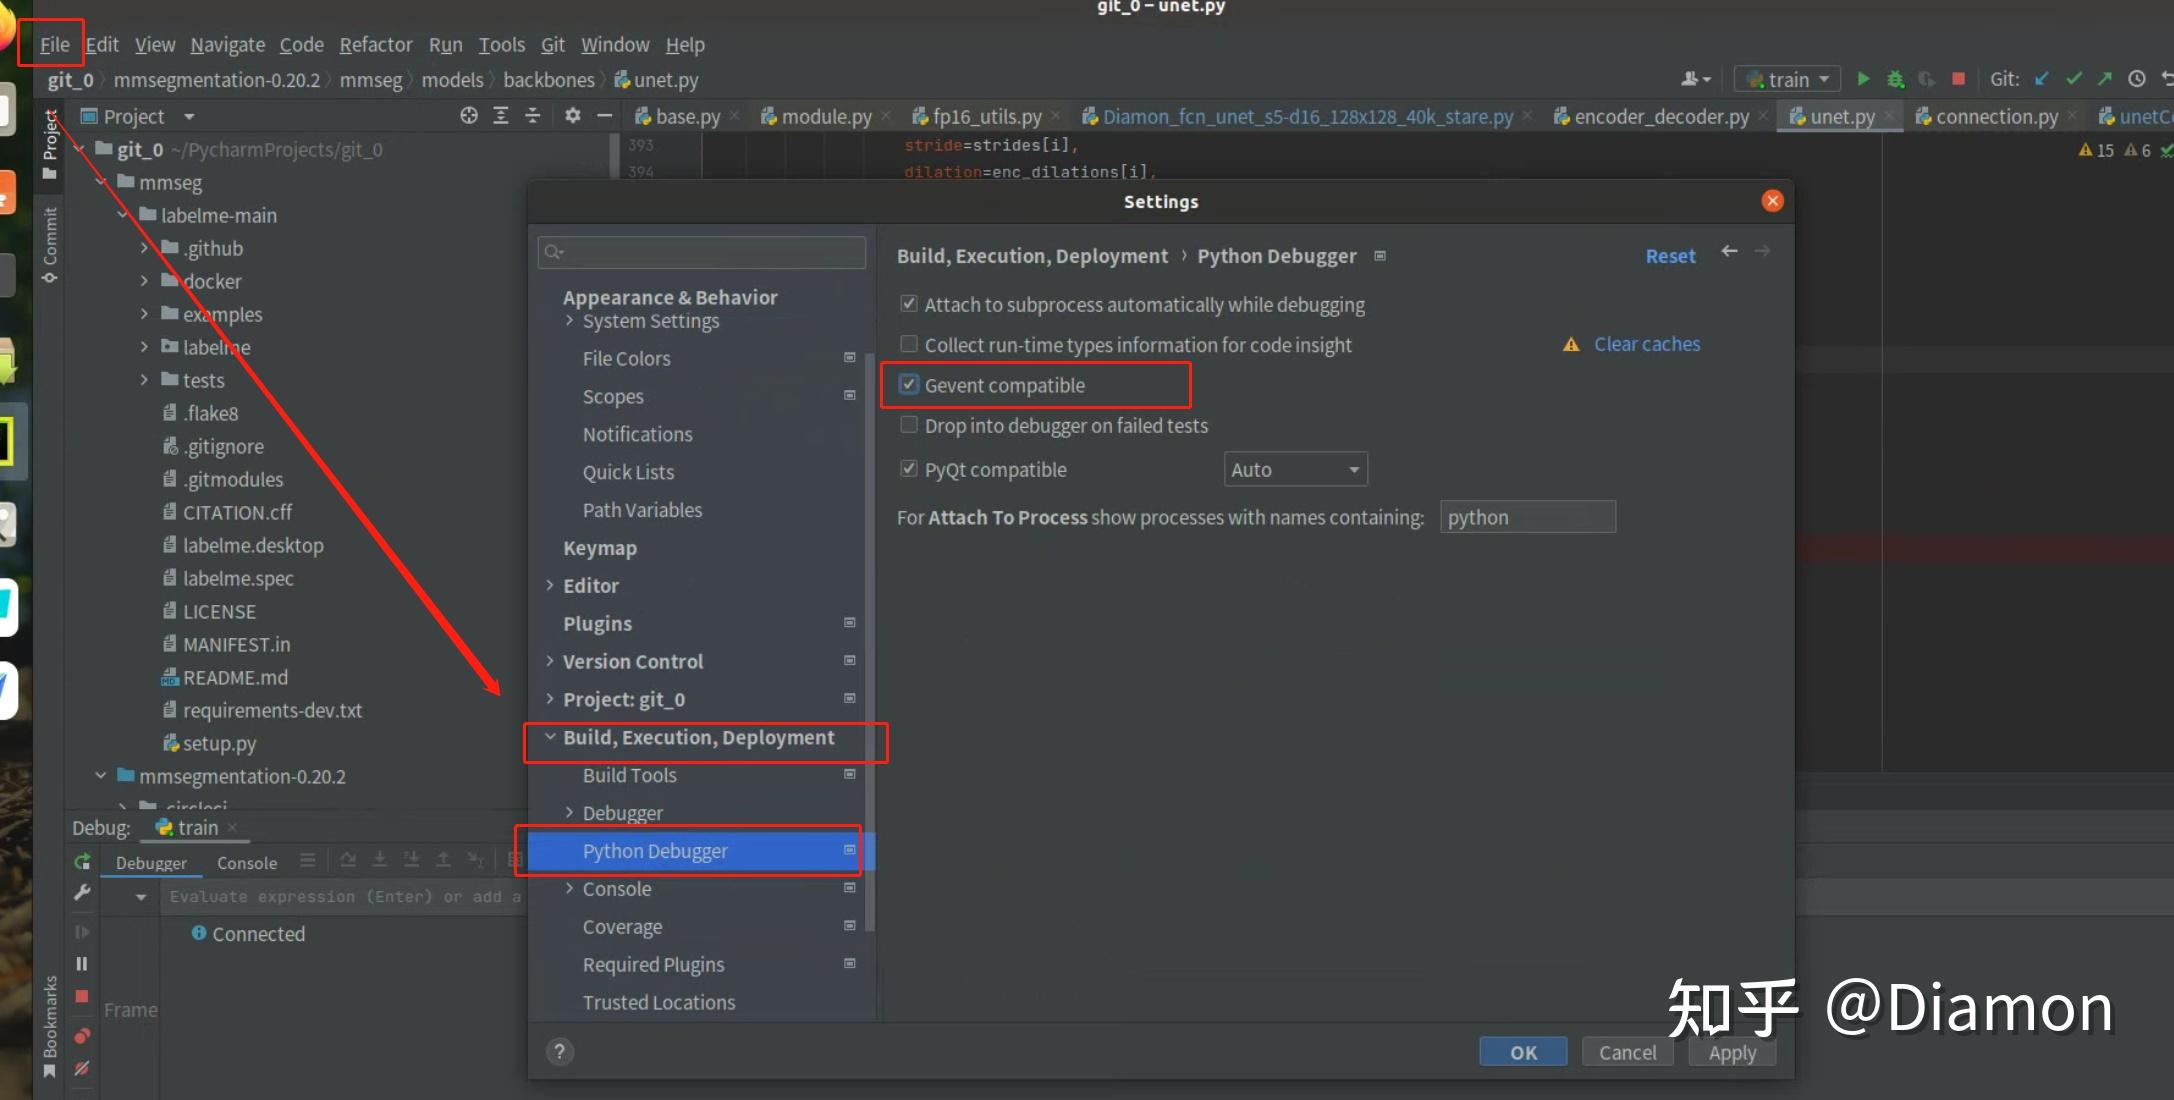Check Drop into debugger on failed tests
The width and height of the screenshot is (2174, 1100).
(909, 424)
